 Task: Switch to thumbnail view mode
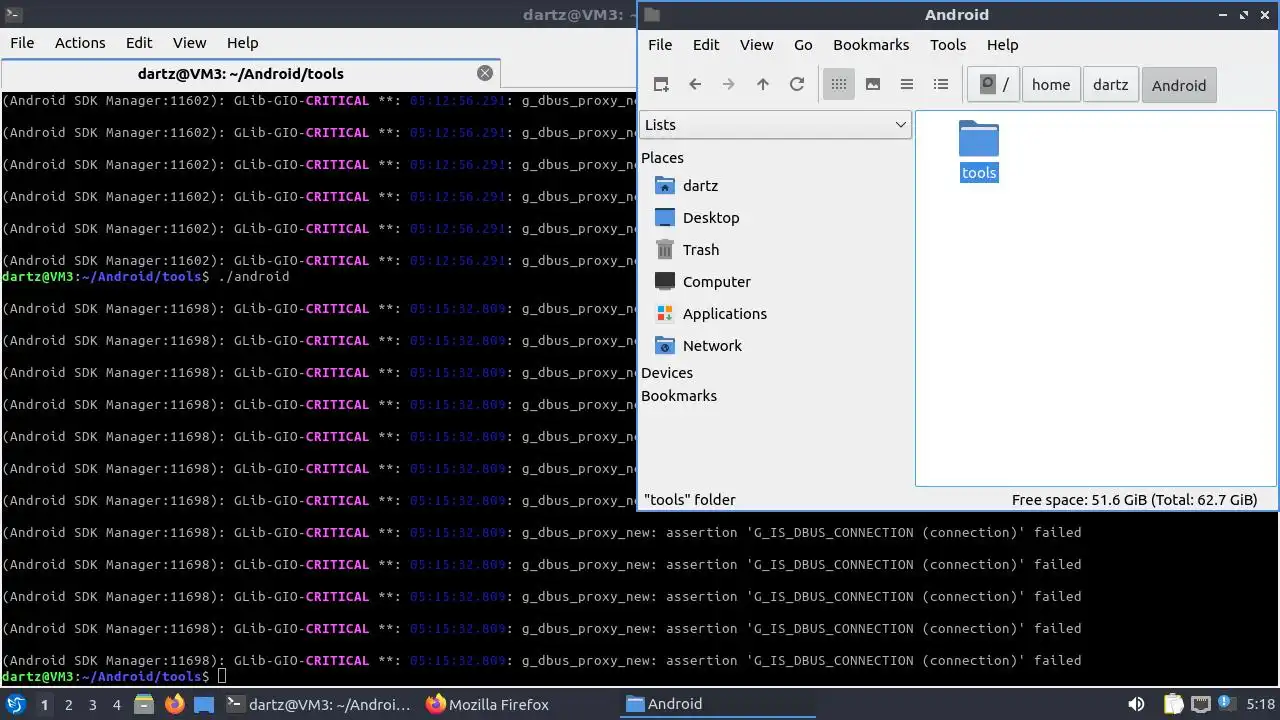pyautogui.click(x=873, y=85)
